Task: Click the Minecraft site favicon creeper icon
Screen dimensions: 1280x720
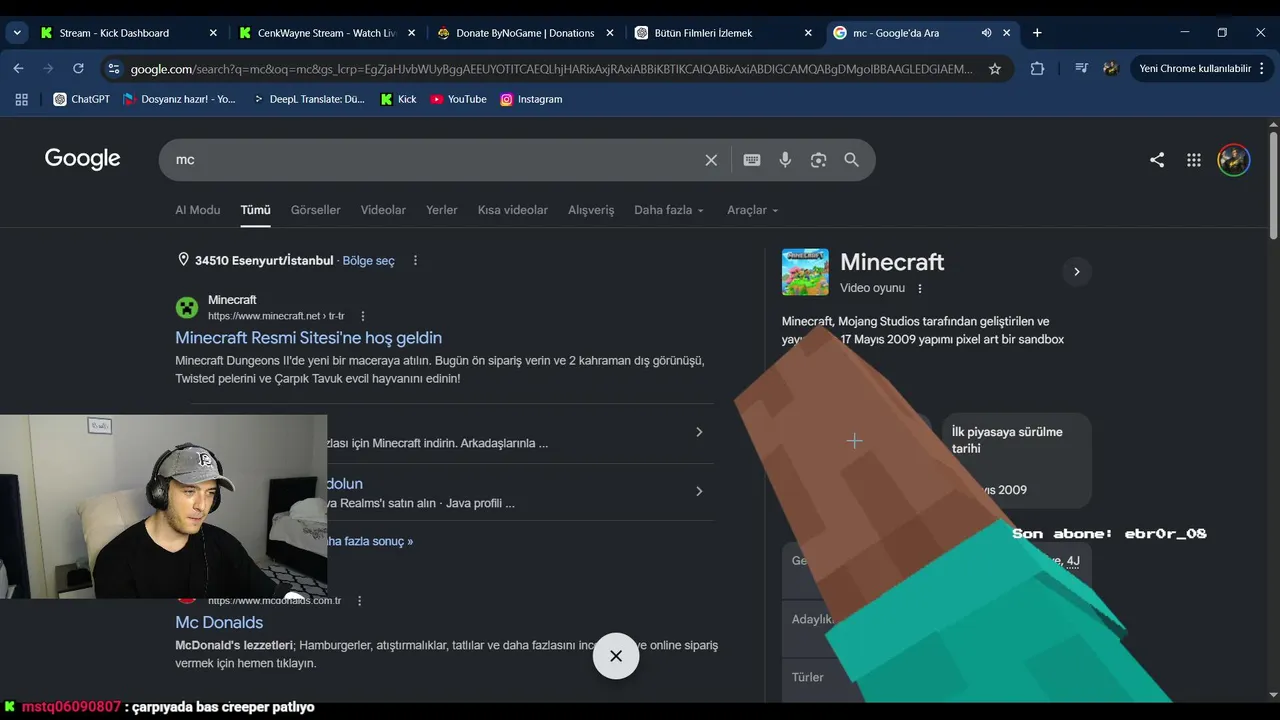Action: (x=187, y=308)
